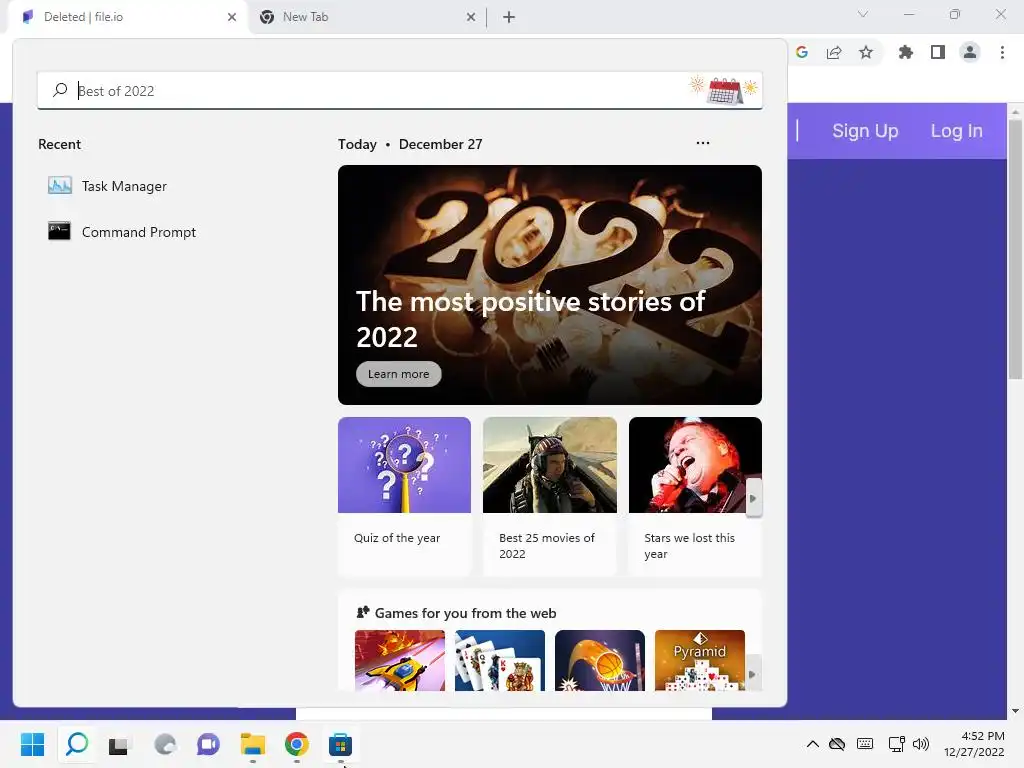Open Microsoft Store from the taskbar
Screen dimensions: 1024x768
pos(340,744)
